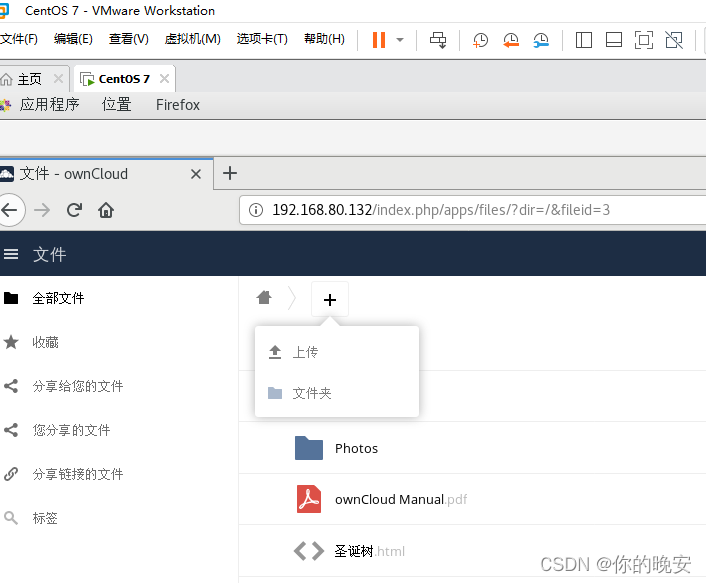This screenshot has width=706, height=583.
Task: Toggle the VMware library sidebar view icon
Action: tap(584, 40)
